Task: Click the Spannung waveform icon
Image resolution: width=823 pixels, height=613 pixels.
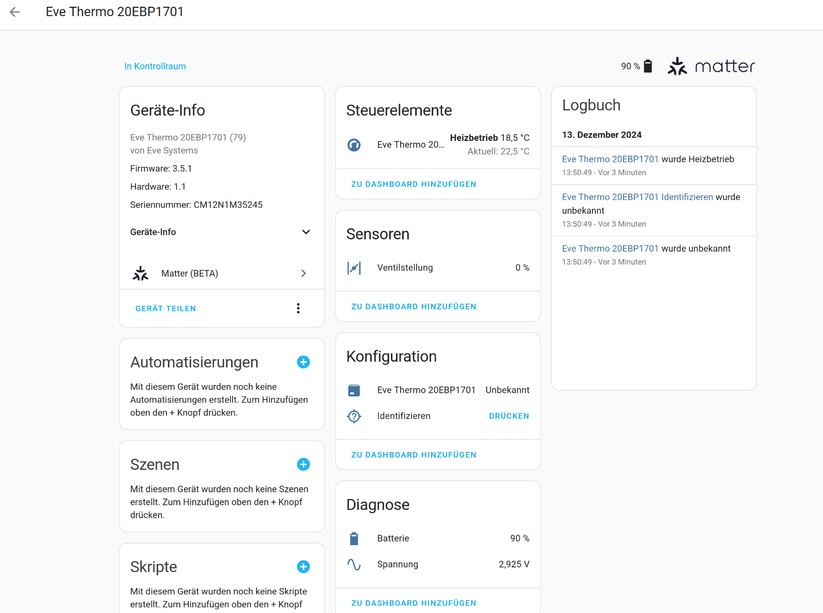Action: [x=355, y=564]
